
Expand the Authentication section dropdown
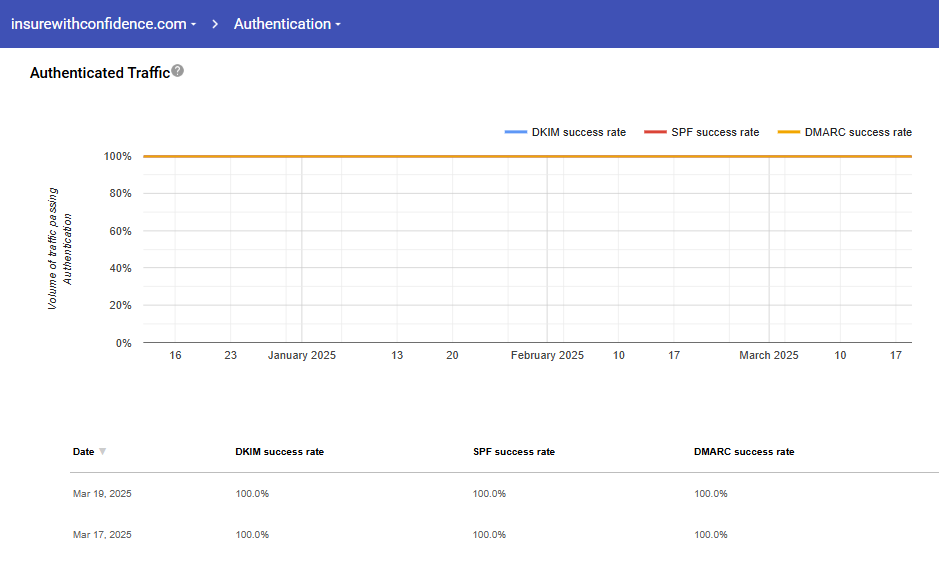pos(287,24)
